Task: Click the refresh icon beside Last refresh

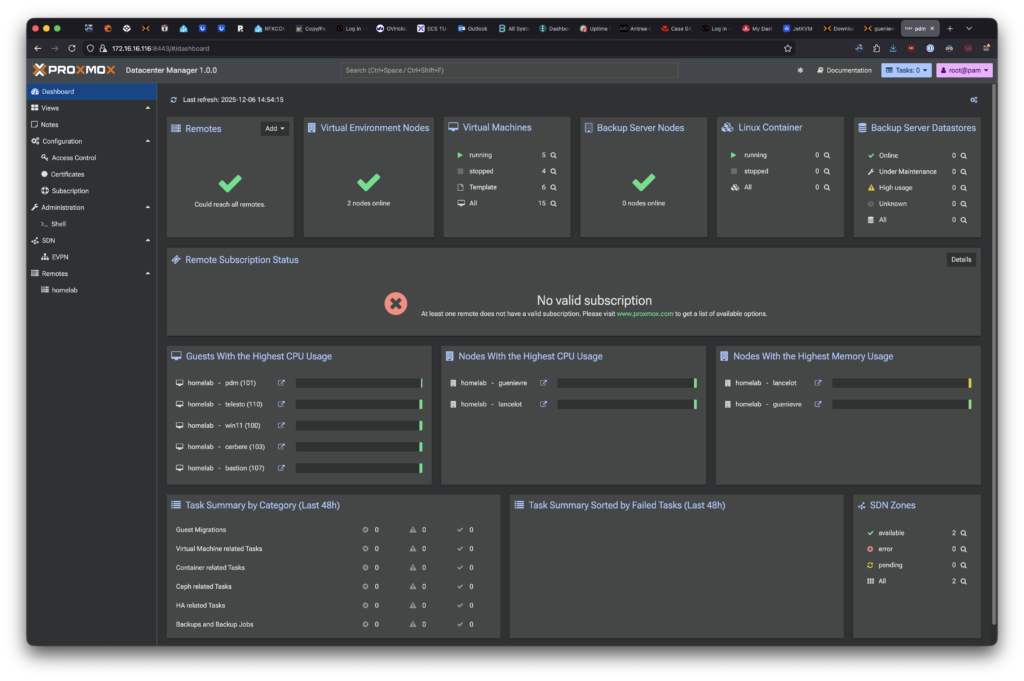Action: (x=174, y=100)
